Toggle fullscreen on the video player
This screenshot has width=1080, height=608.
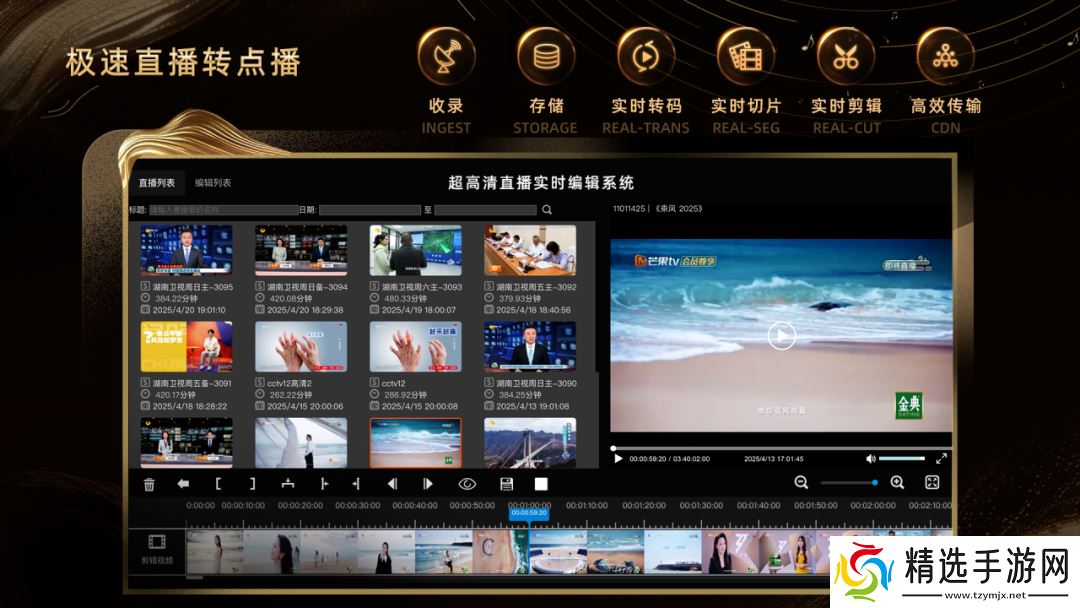(941, 458)
